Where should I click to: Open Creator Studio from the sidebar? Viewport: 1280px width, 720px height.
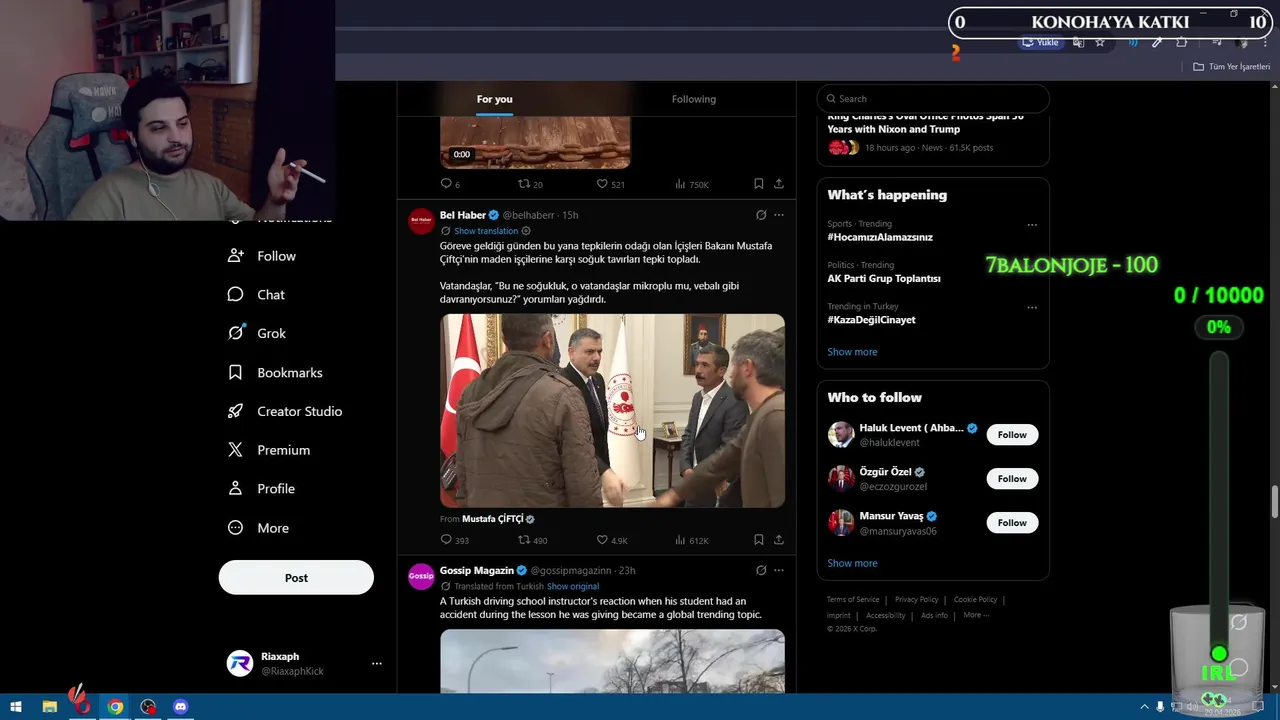coord(286,411)
